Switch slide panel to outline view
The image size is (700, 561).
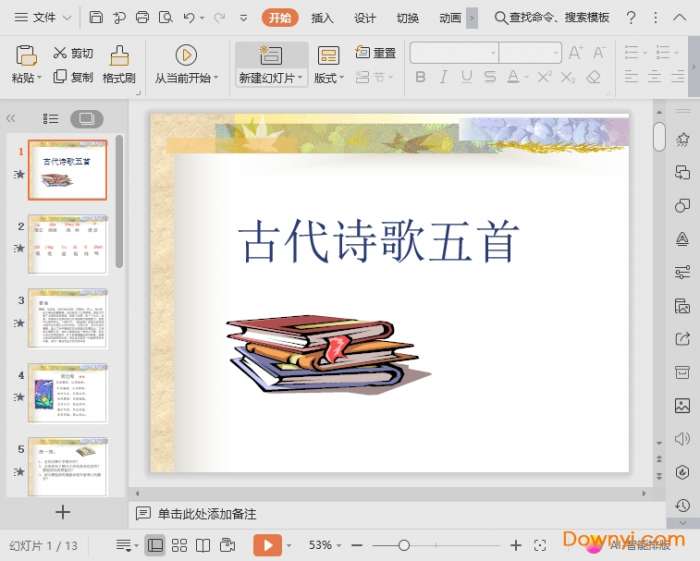pyautogui.click(x=50, y=119)
